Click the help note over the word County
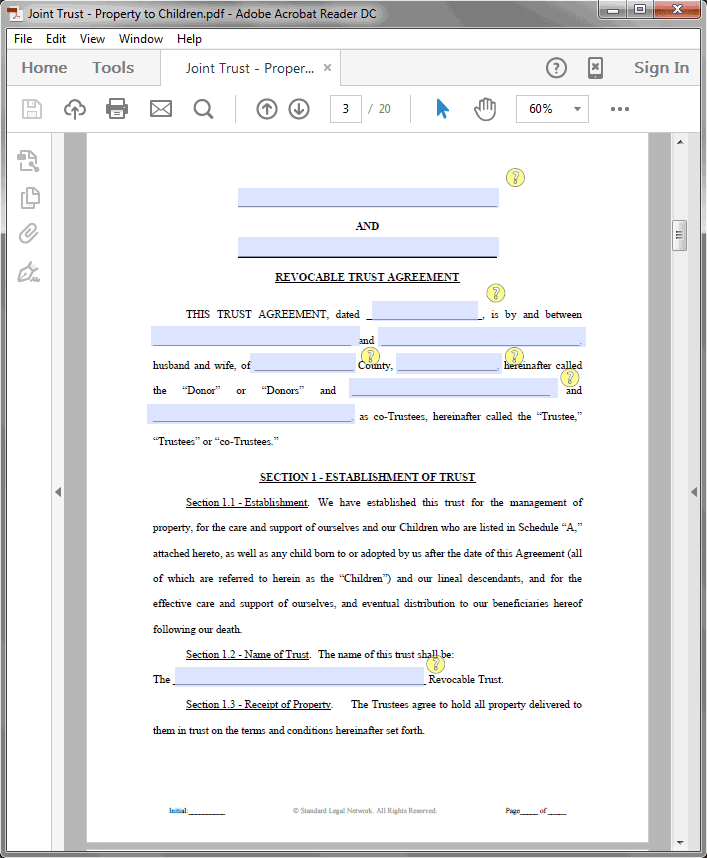707x858 pixels. pos(370,356)
